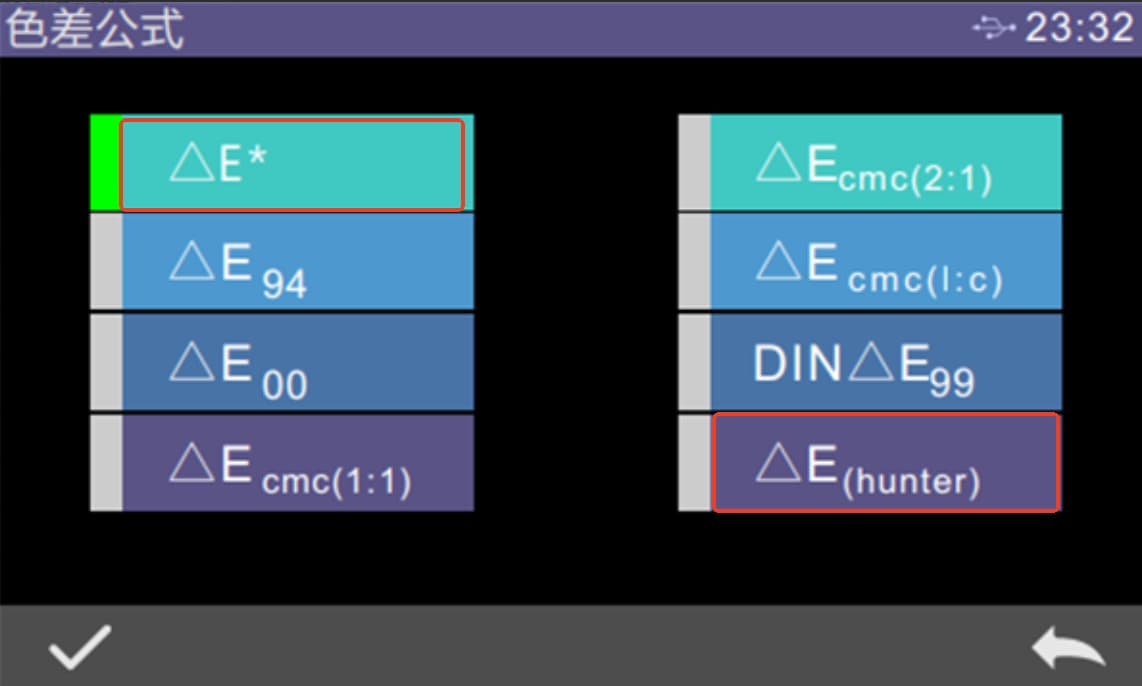Viewport: 1142px width, 686px height.
Task: Choose the ΔEcmc(l:c) formula
Action: click(x=885, y=261)
